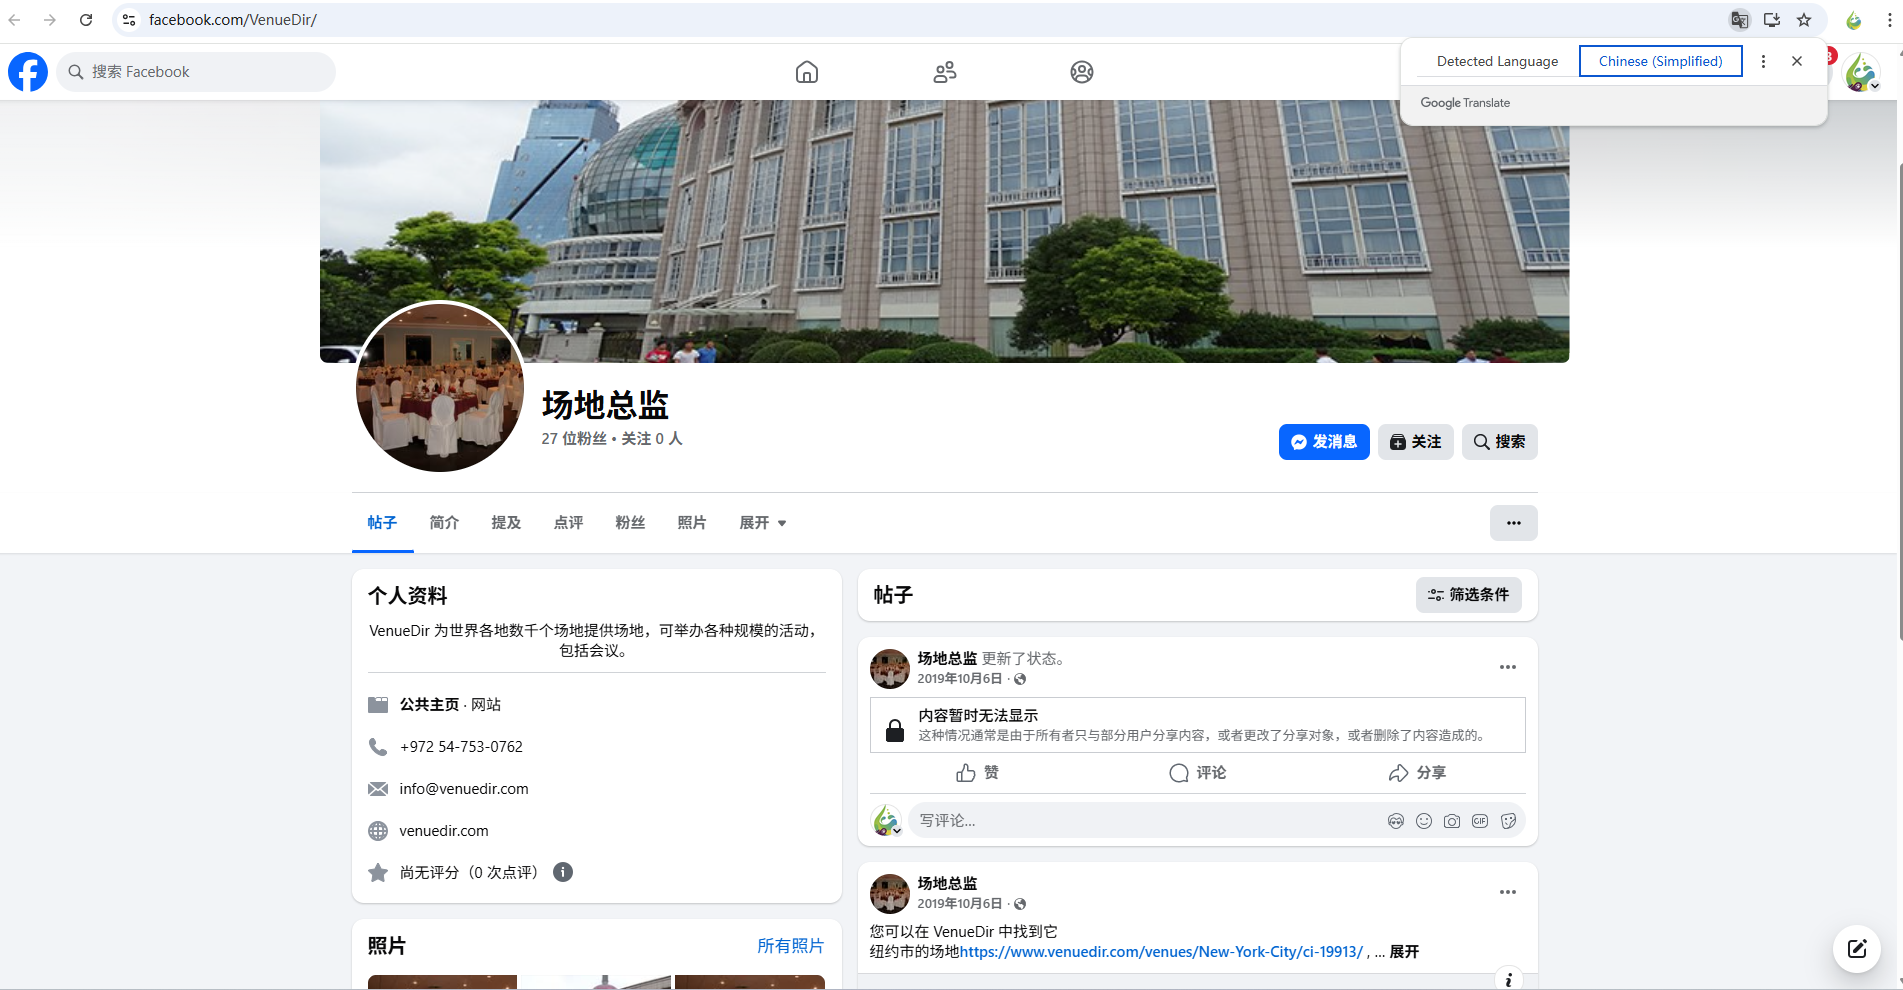Click the camera icon in comment box
1903x990 pixels.
[x=1452, y=821]
